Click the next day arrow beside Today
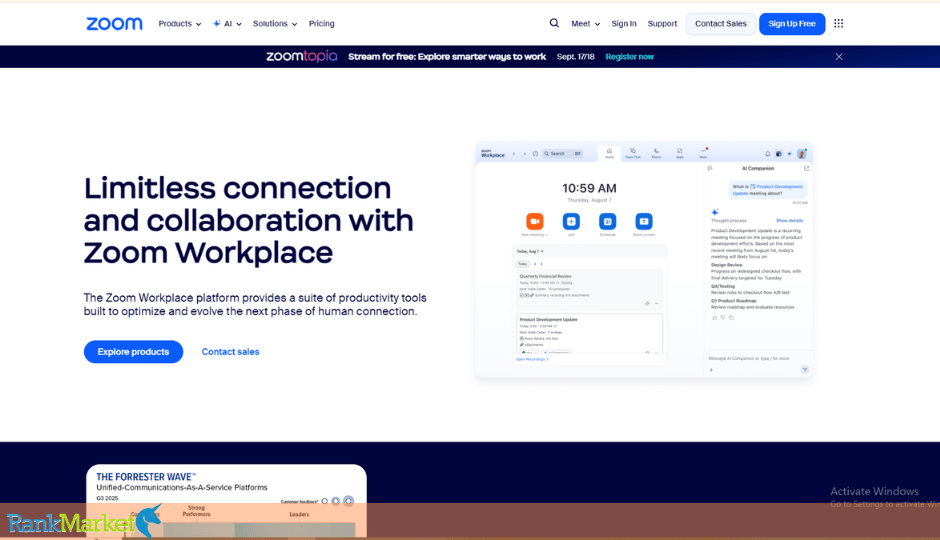This screenshot has width=940, height=540. [541, 264]
